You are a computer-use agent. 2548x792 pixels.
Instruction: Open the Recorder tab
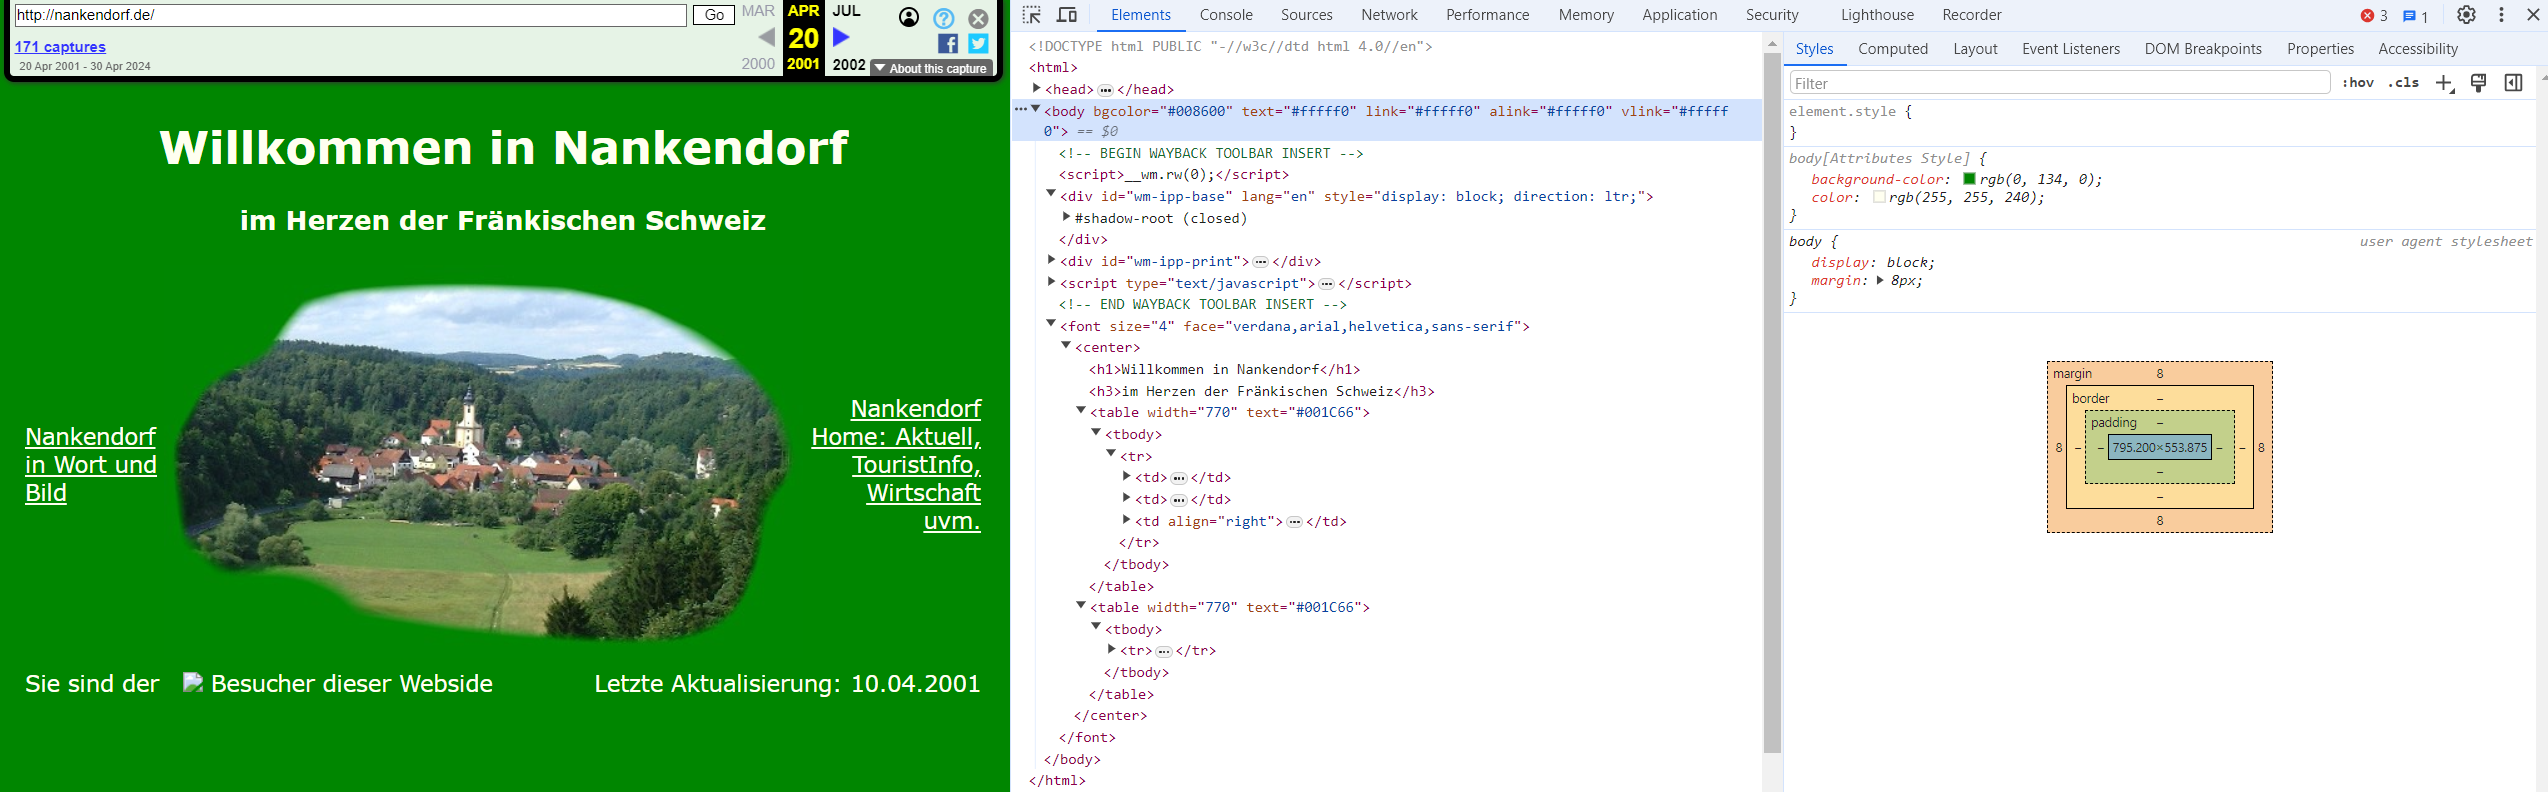point(1971,15)
